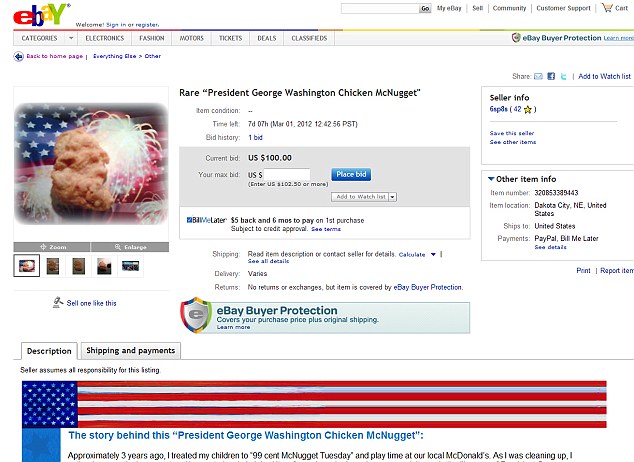Switch to Shipping and payments tab
This screenshot has height=462, width=634.
[131, 350]
